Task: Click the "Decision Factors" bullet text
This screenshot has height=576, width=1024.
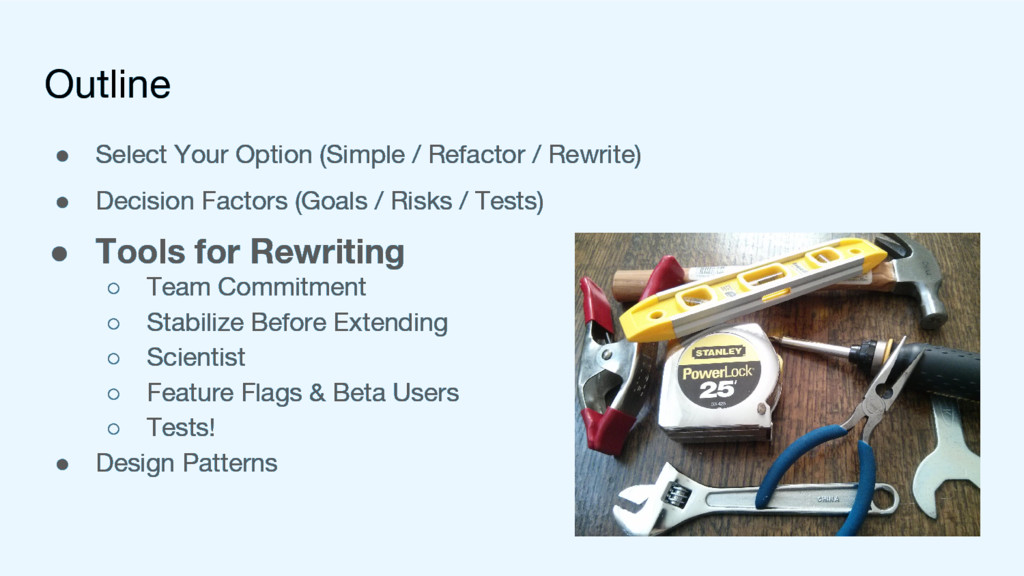Action: pyautogui.click(x=319, y=201)
